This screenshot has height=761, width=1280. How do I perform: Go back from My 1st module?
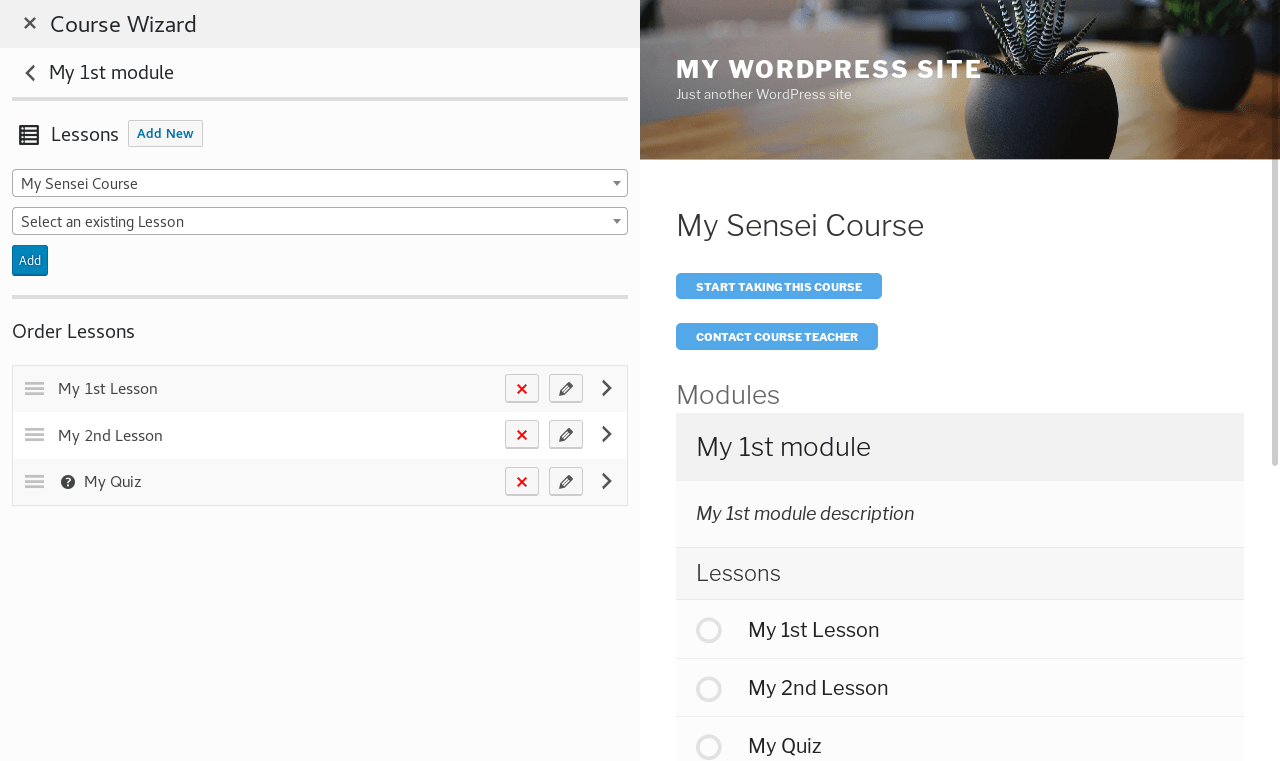point(30,73)
